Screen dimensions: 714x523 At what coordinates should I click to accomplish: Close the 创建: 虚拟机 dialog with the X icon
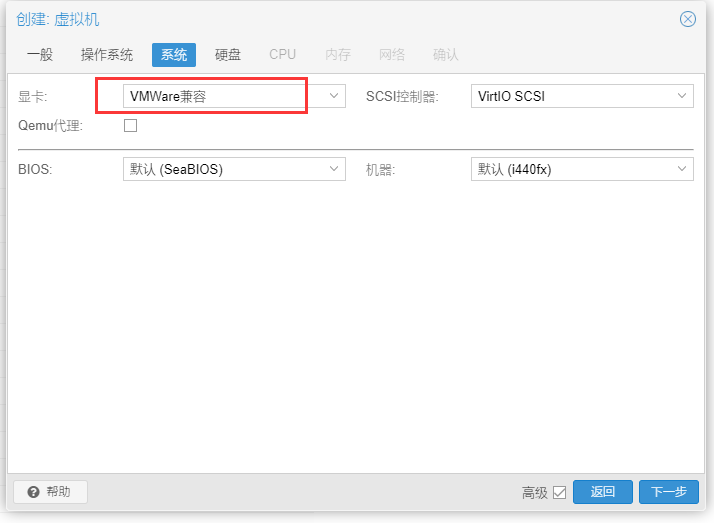tap(688, 19)
